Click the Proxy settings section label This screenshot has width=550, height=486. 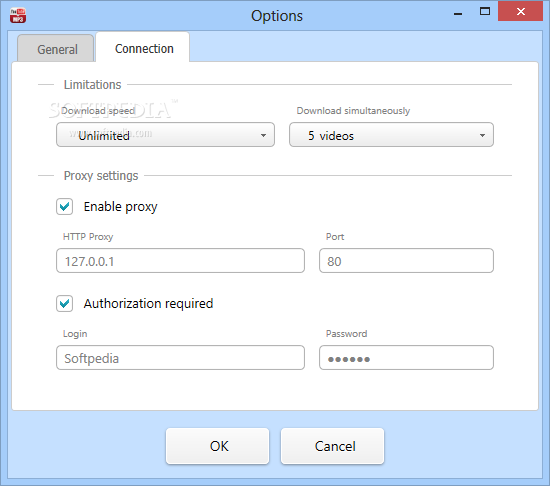pyautogui.click(x=101, y=176)
